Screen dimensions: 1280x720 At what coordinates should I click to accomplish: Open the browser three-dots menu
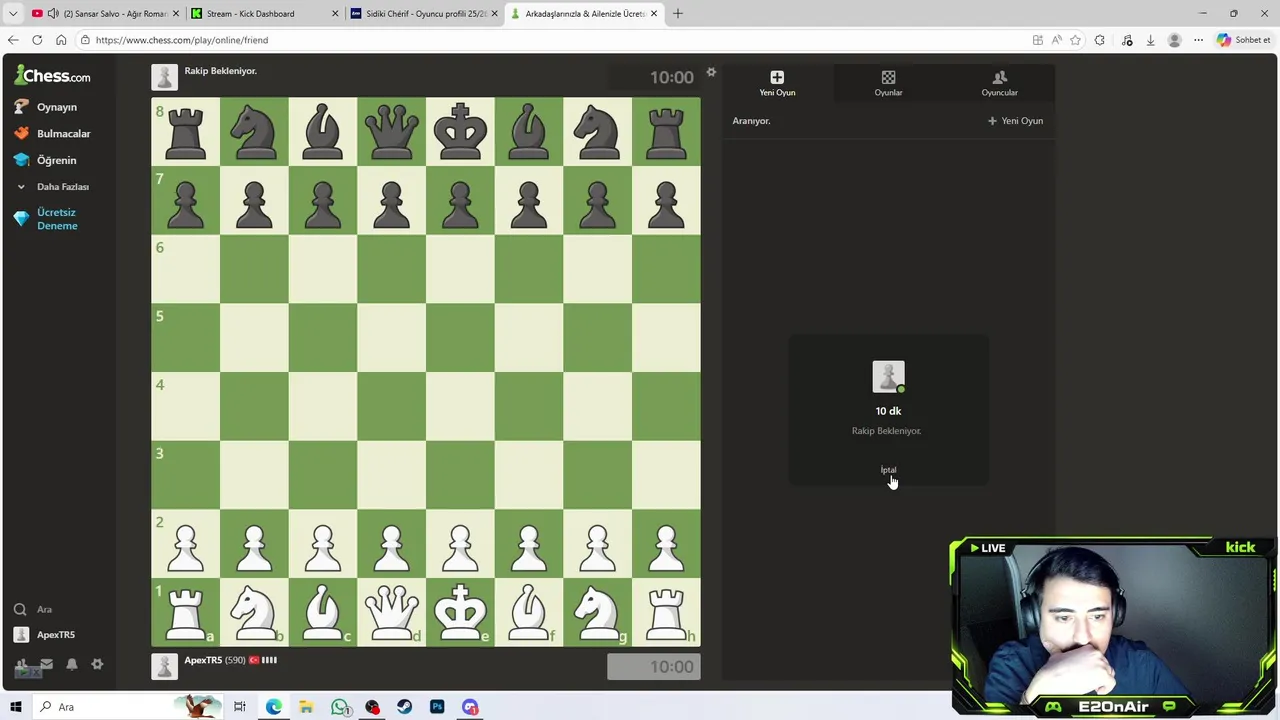pyautogui.click(x=1198, y=40)
